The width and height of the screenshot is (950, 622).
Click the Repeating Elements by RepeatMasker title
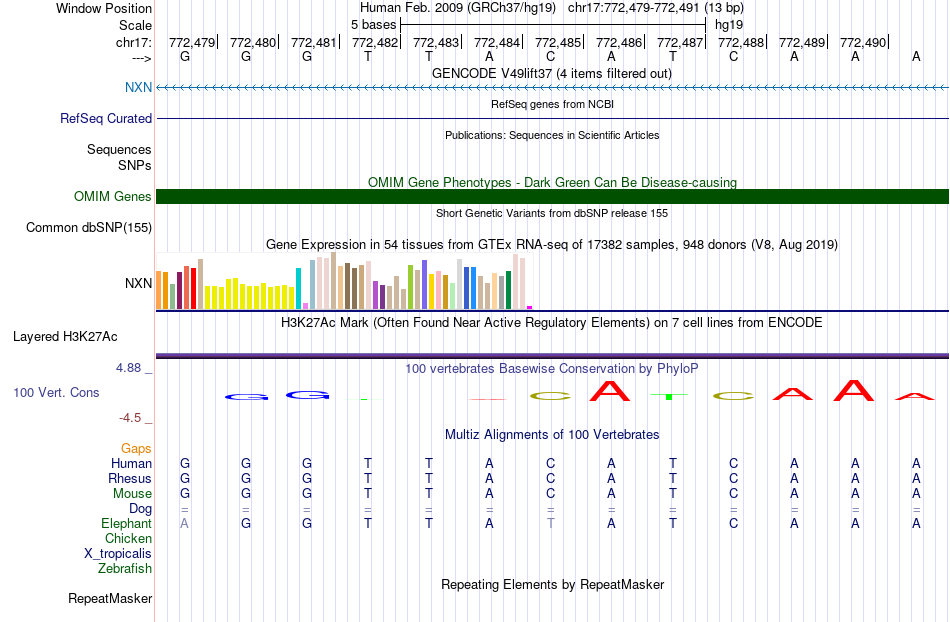coord(553,584)
